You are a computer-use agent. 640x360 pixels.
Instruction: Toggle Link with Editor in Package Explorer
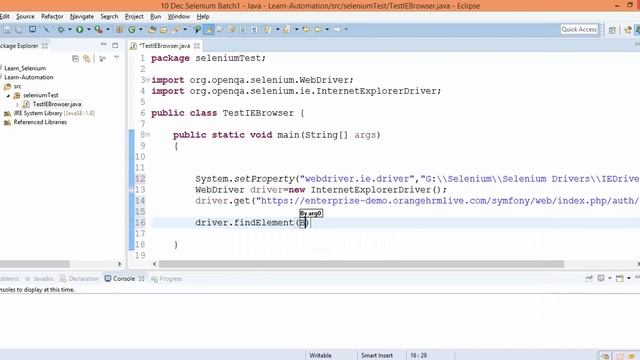click(87, 59)
